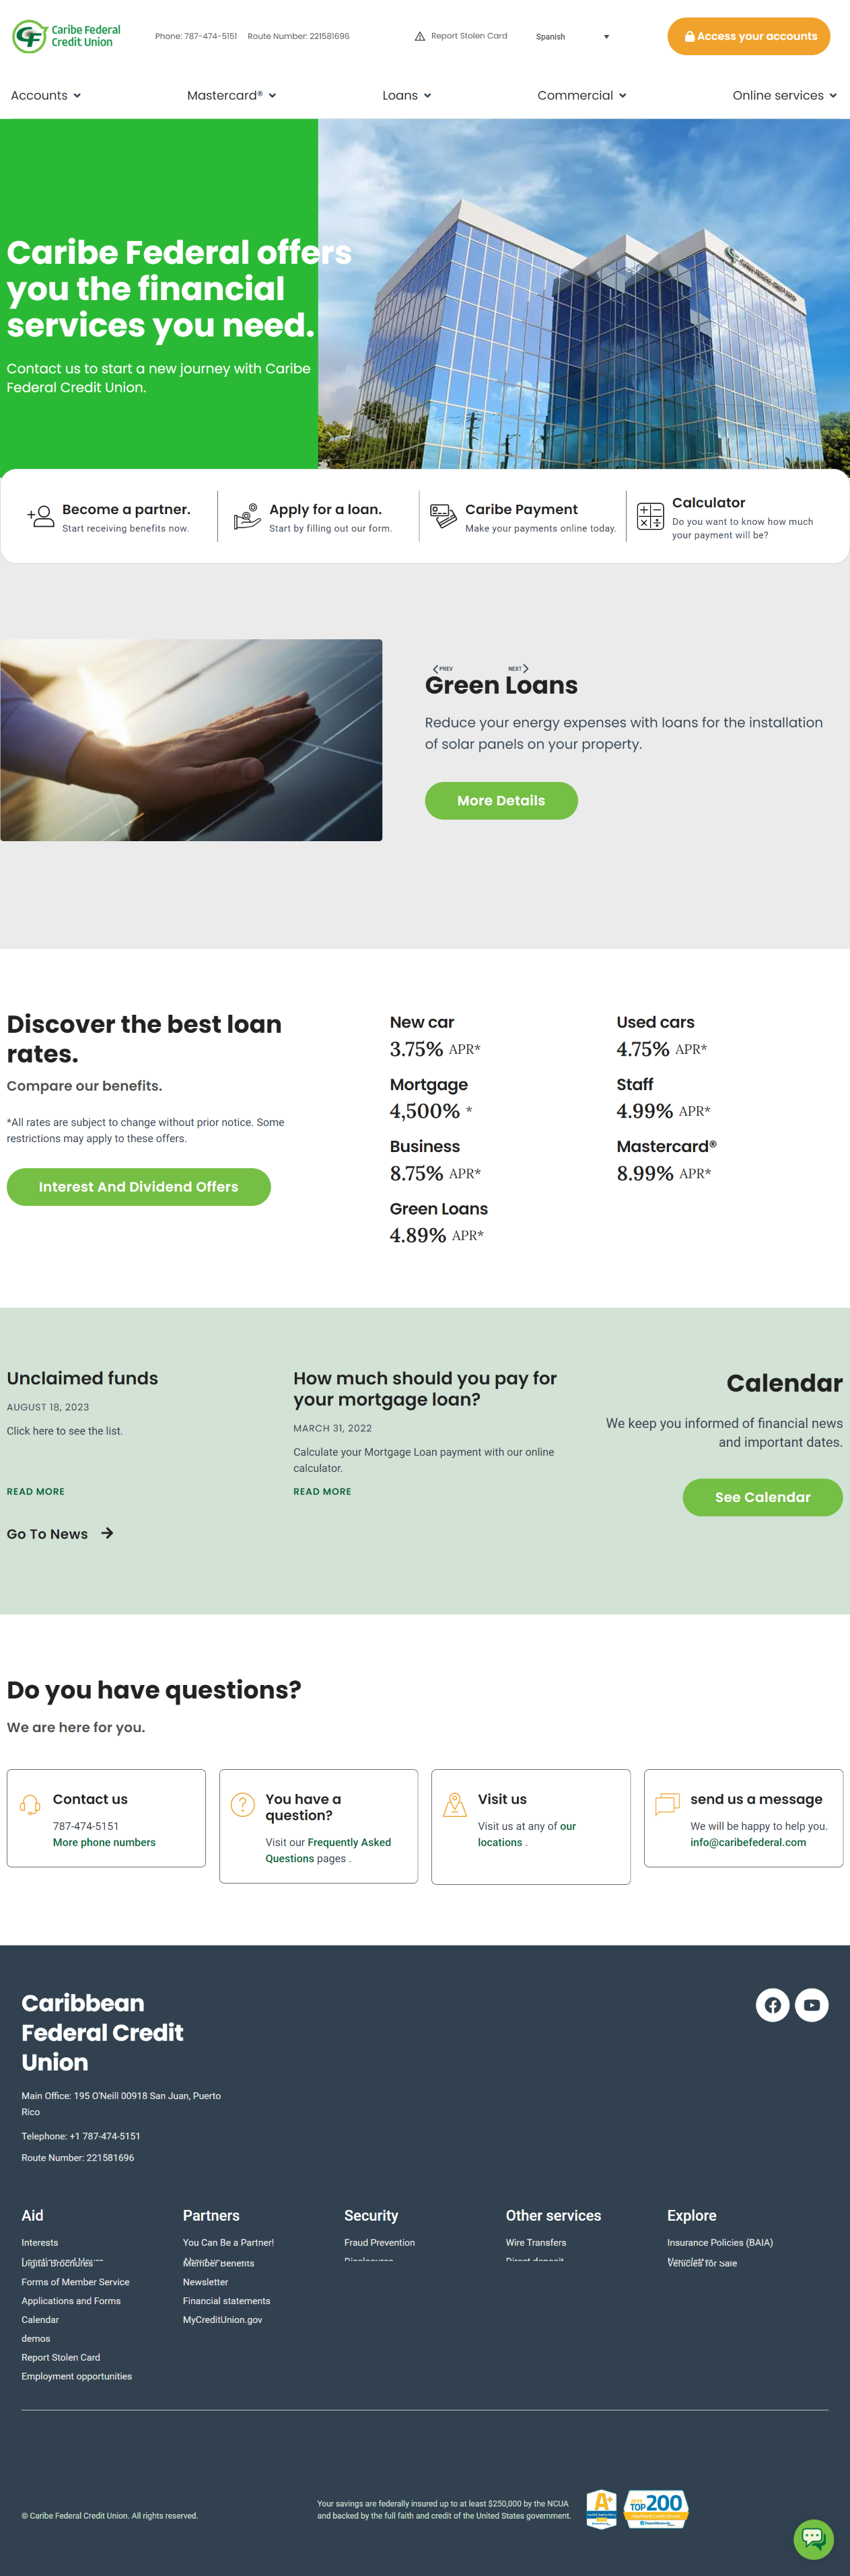Open the Facebook page icon in footer

(772, 2004)
